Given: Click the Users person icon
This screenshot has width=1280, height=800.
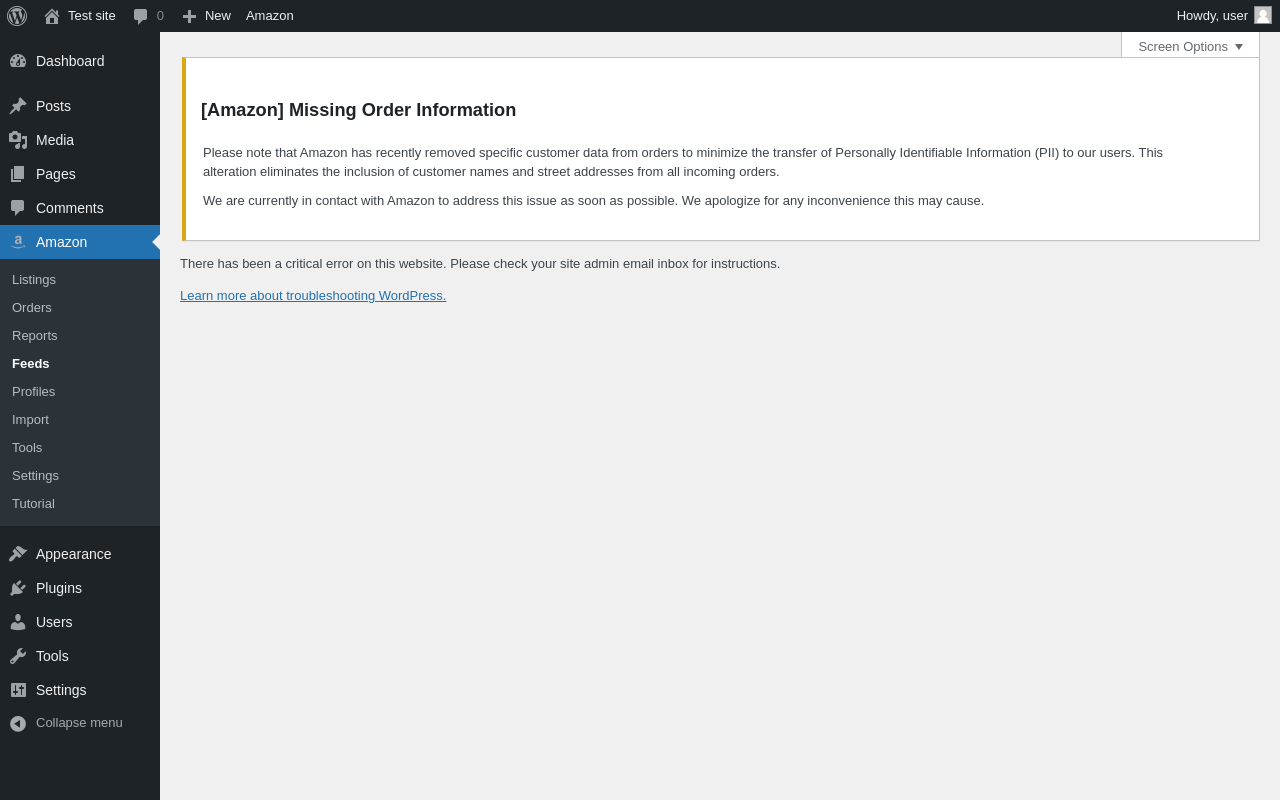Looking at the screenshot, I should tap(18, 622).
